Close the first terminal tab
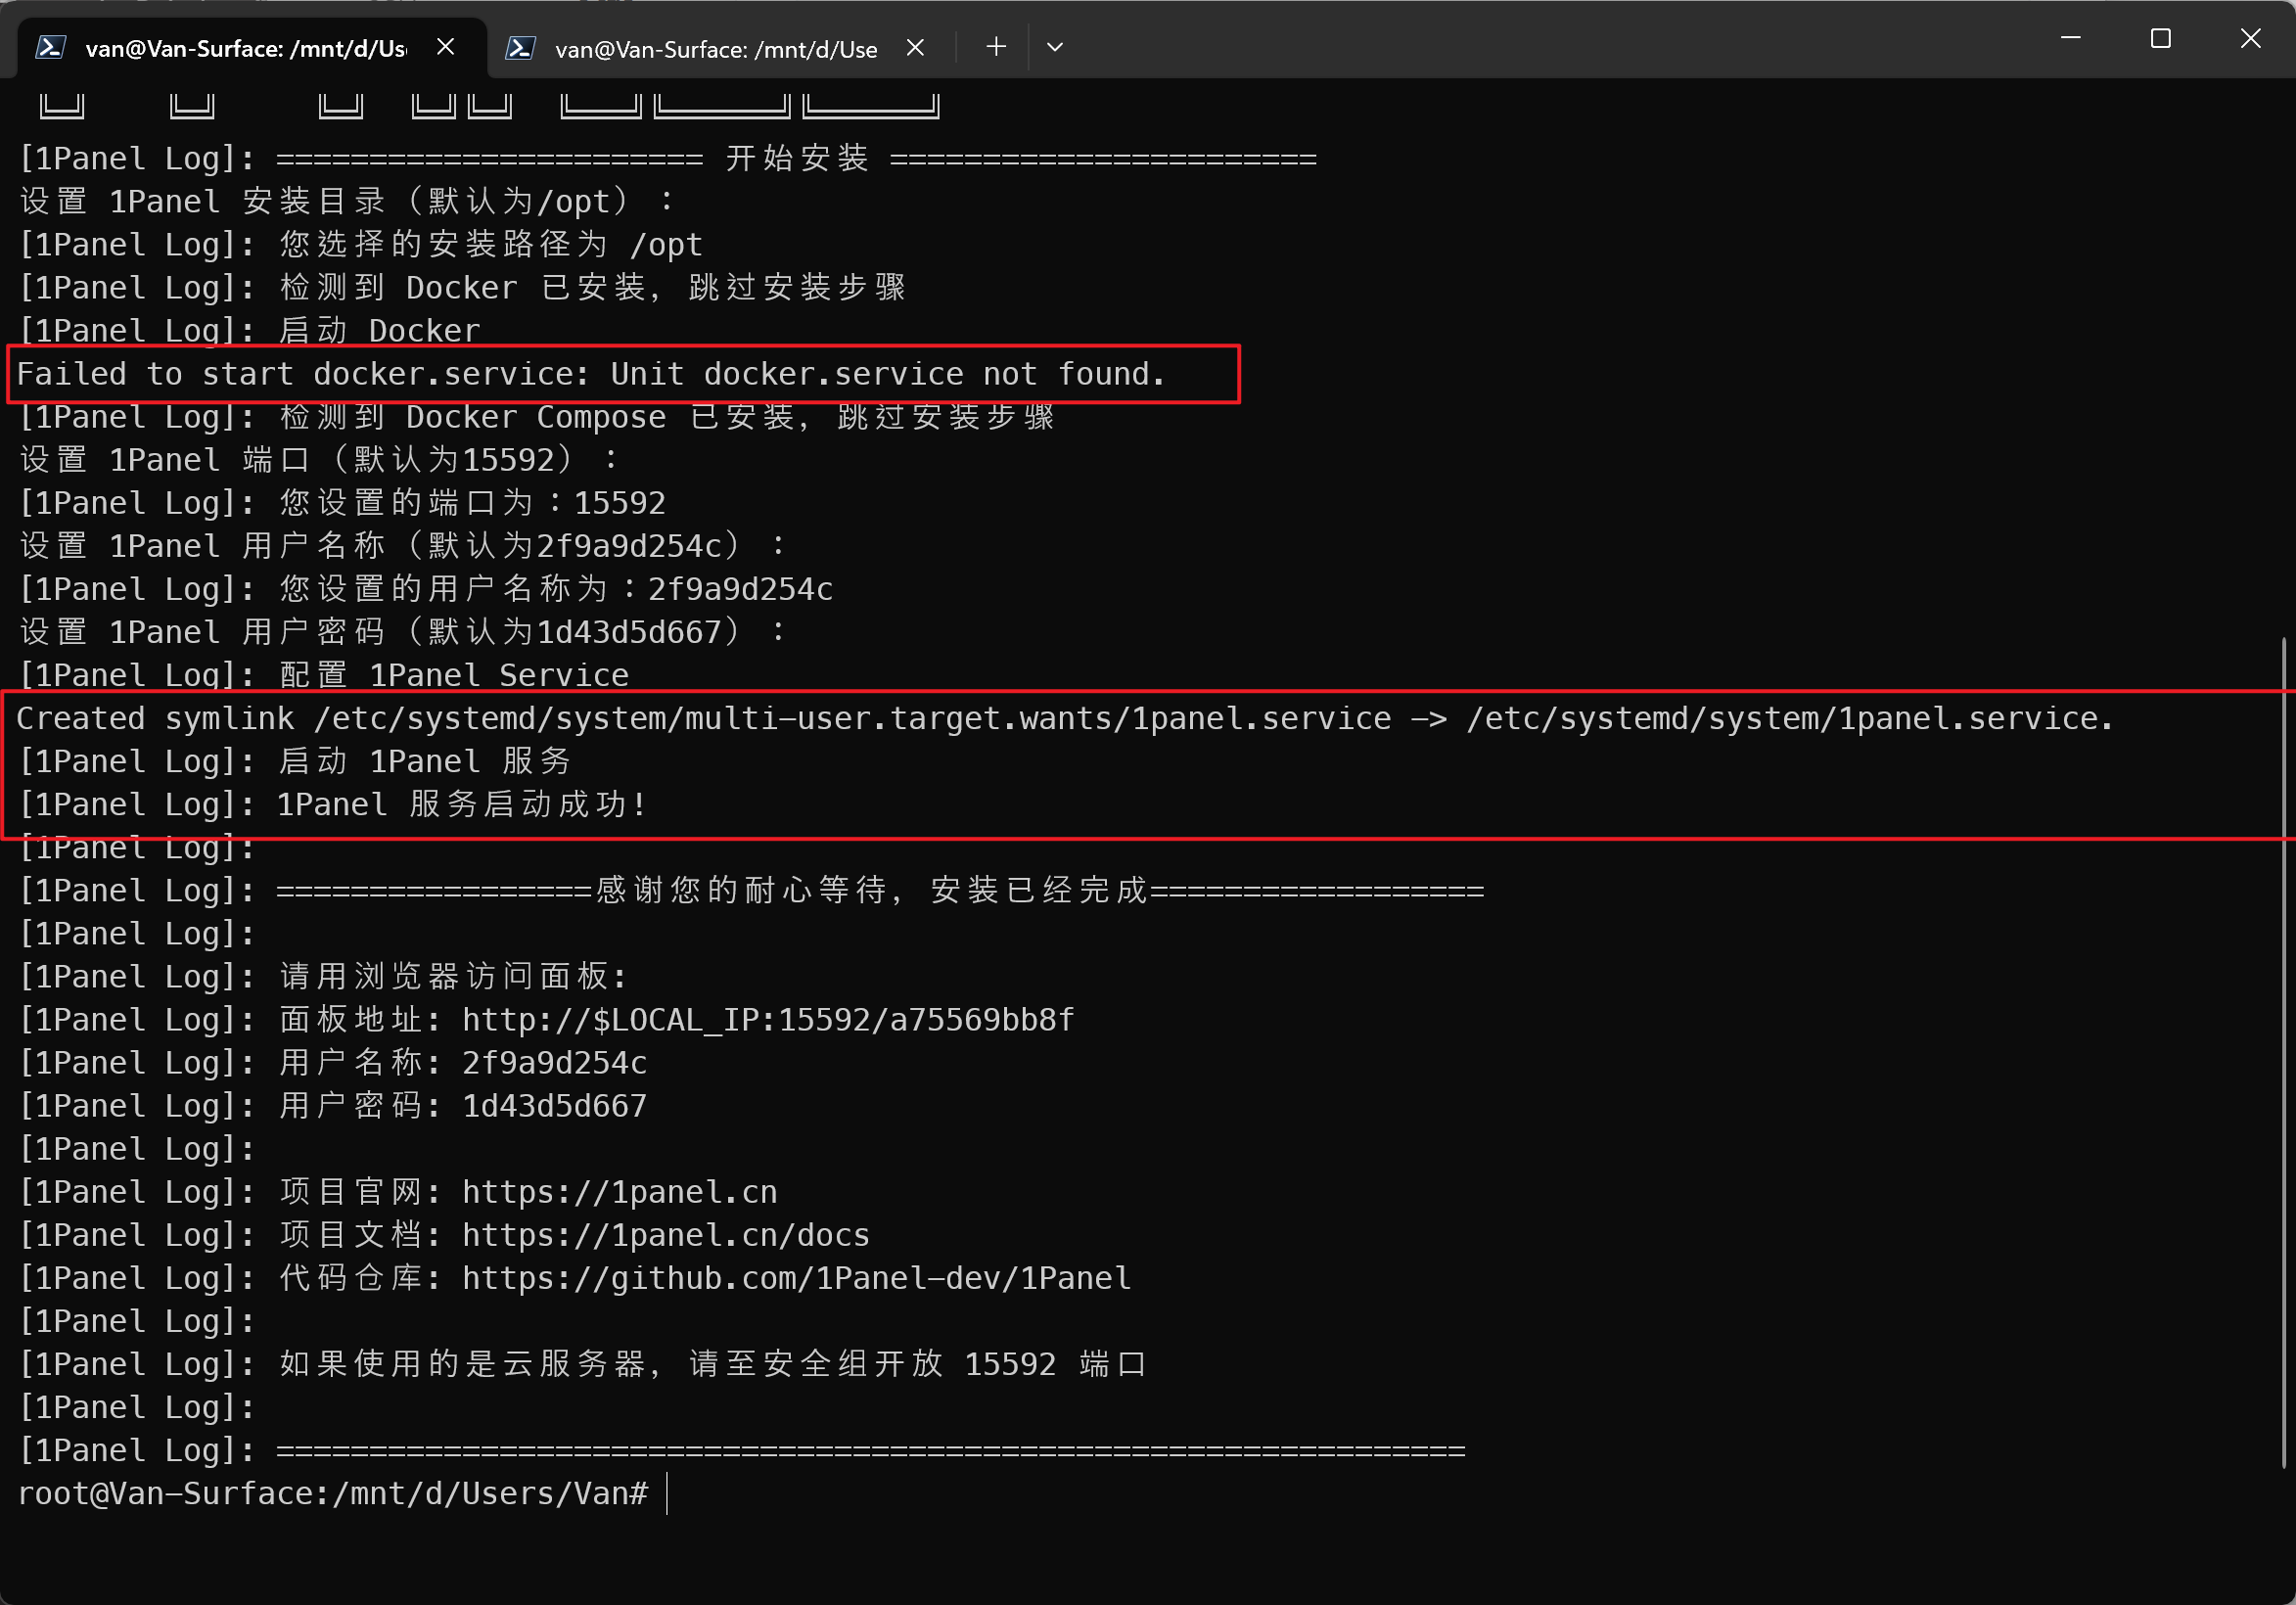2296x1605 pixels. (x=446, y=46)
